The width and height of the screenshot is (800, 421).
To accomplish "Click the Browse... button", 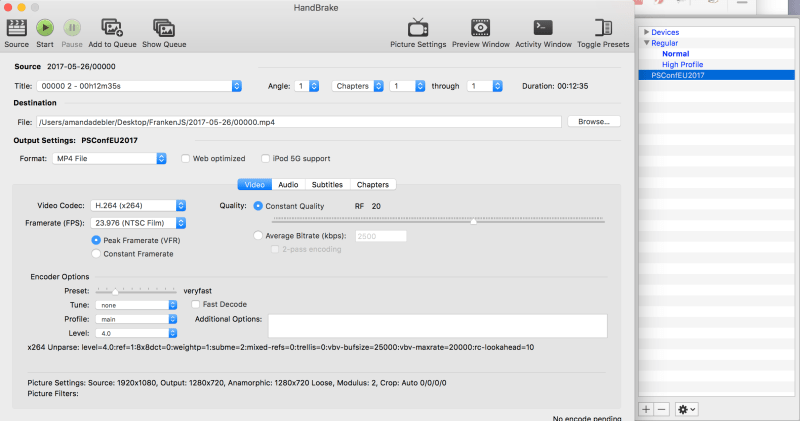I will (594, 121).
